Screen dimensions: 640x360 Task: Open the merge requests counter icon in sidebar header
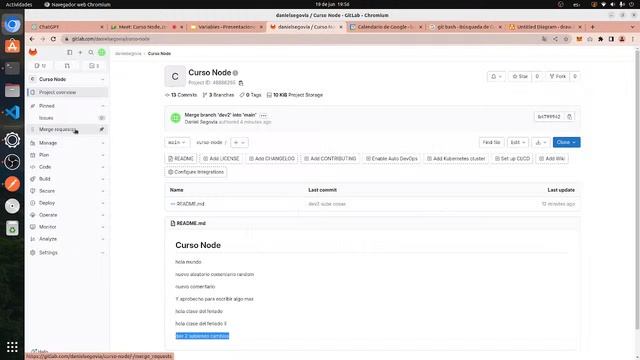(67, 66)
